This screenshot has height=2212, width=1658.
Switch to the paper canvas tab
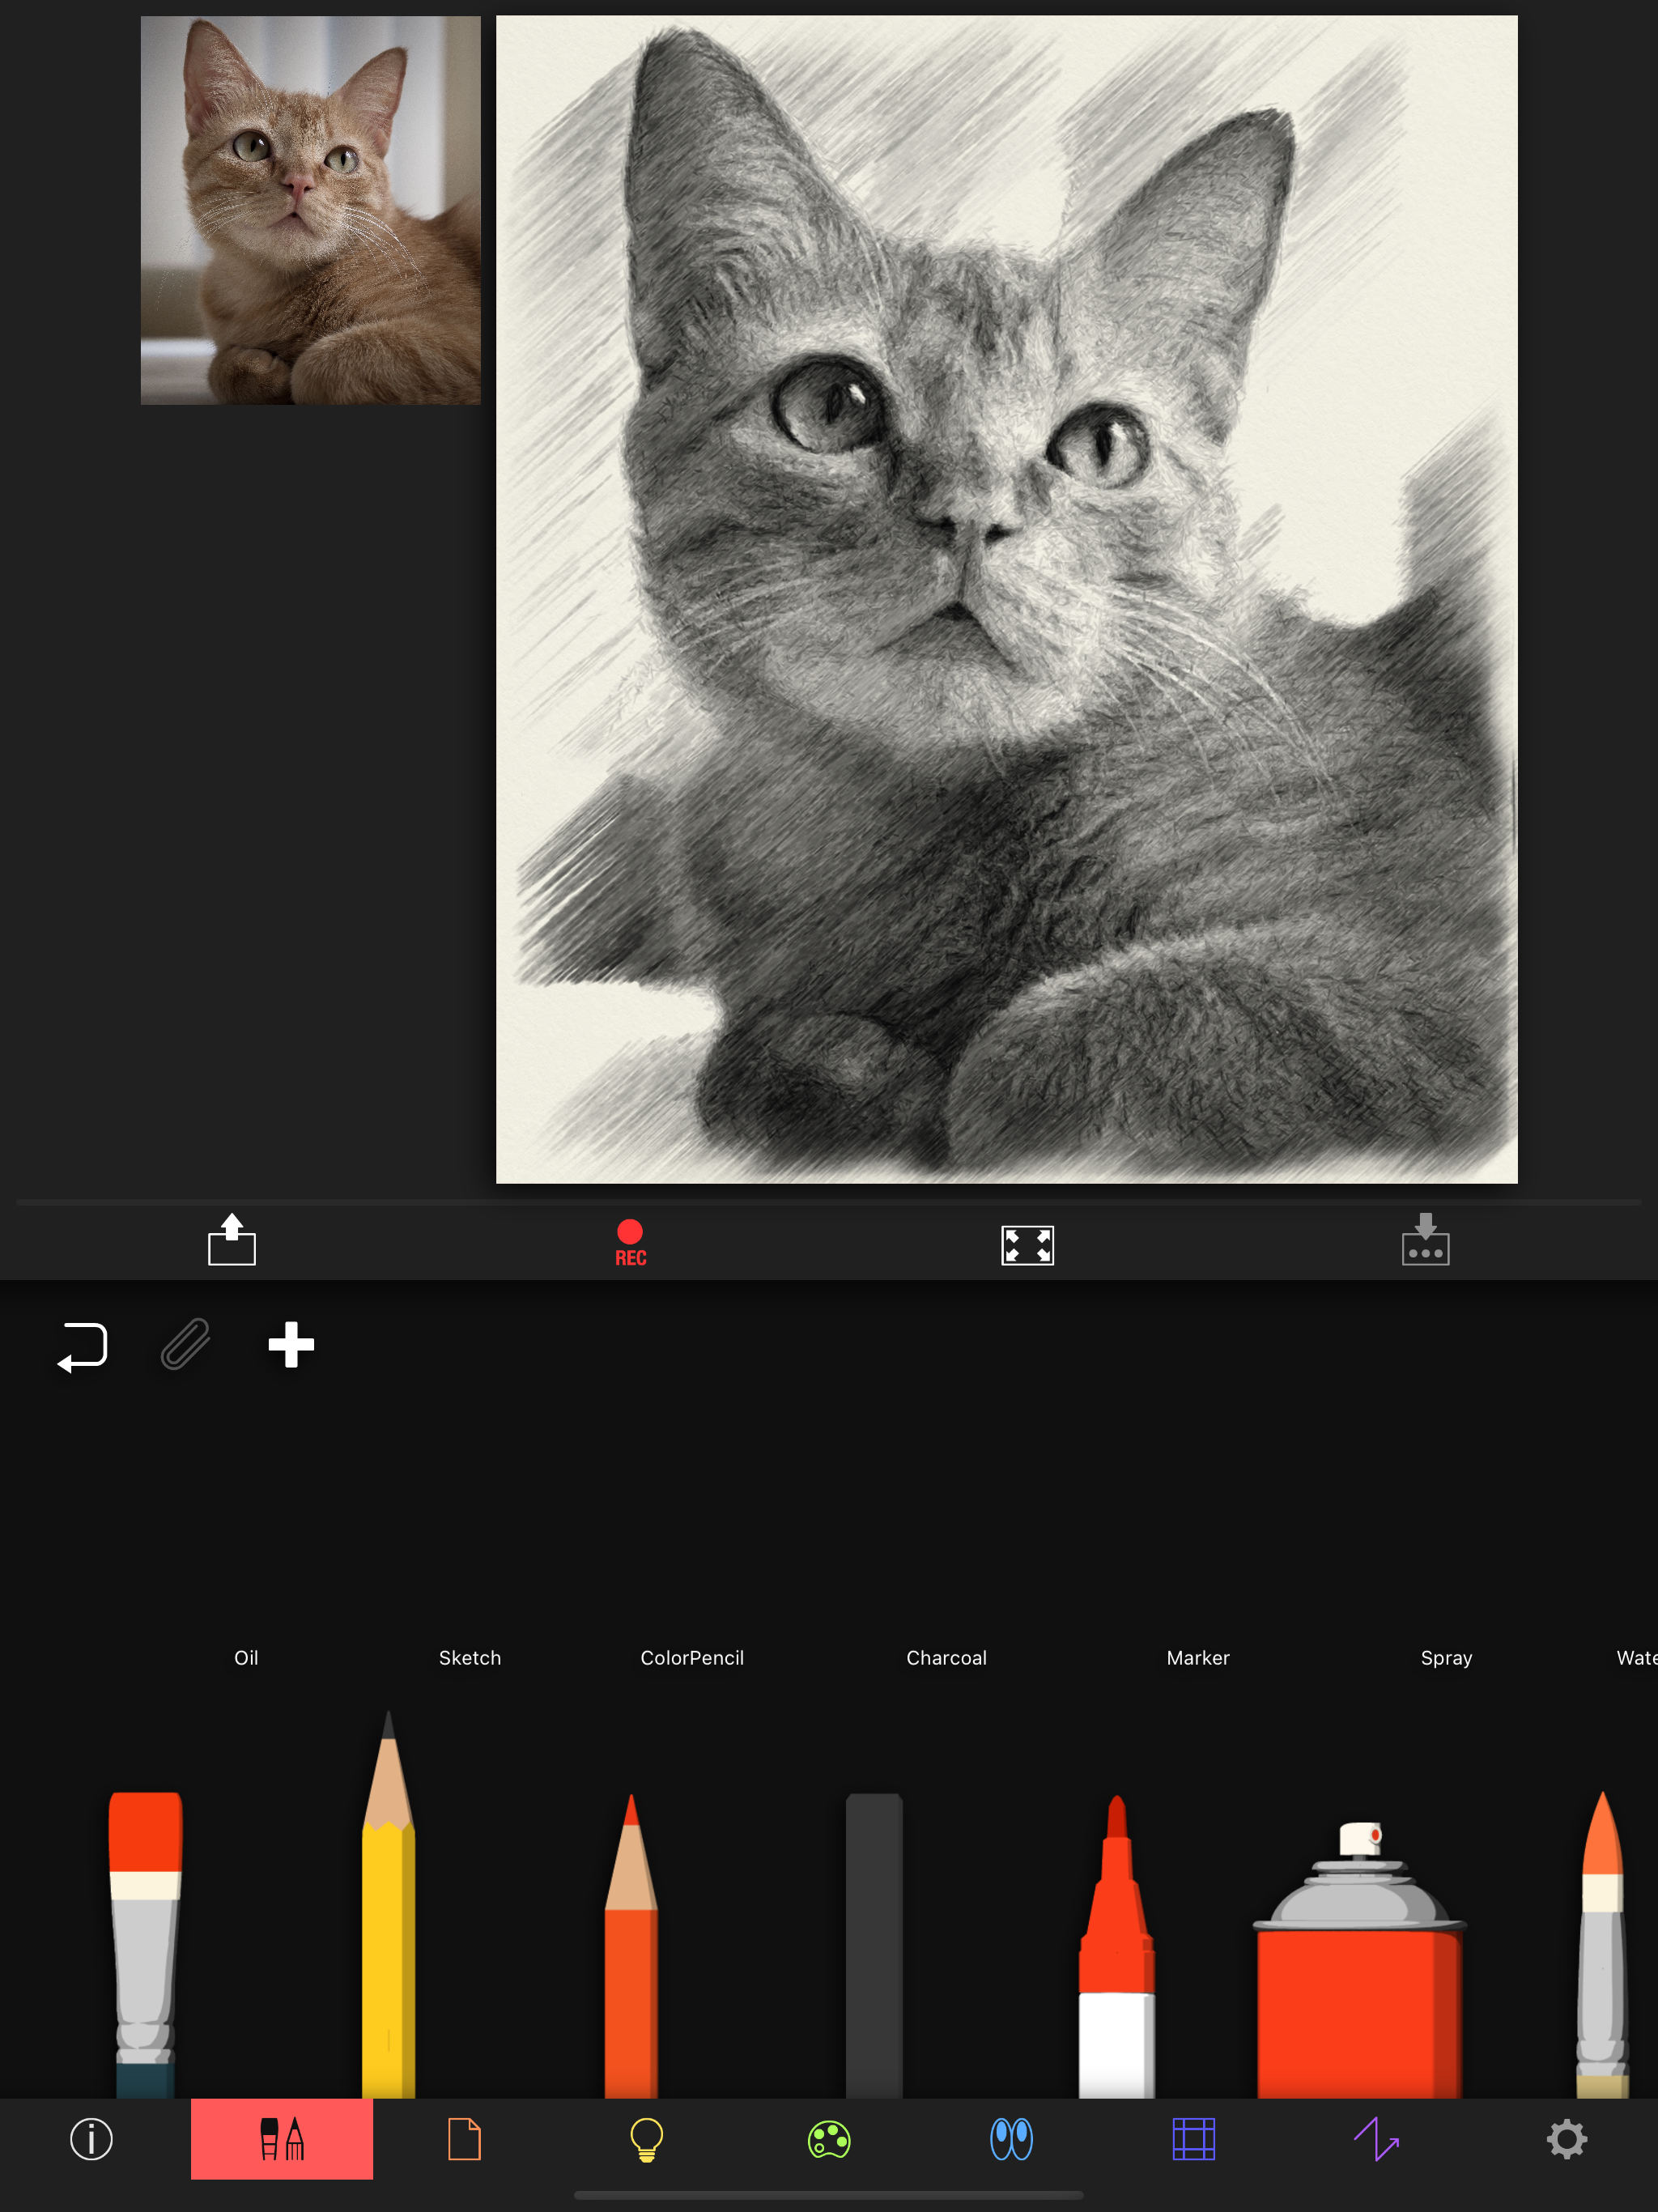click(x=464, y=2139)
